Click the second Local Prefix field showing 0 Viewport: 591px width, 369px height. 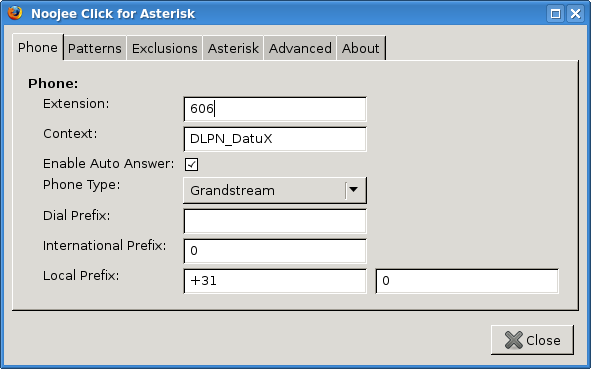pos(467,281)
